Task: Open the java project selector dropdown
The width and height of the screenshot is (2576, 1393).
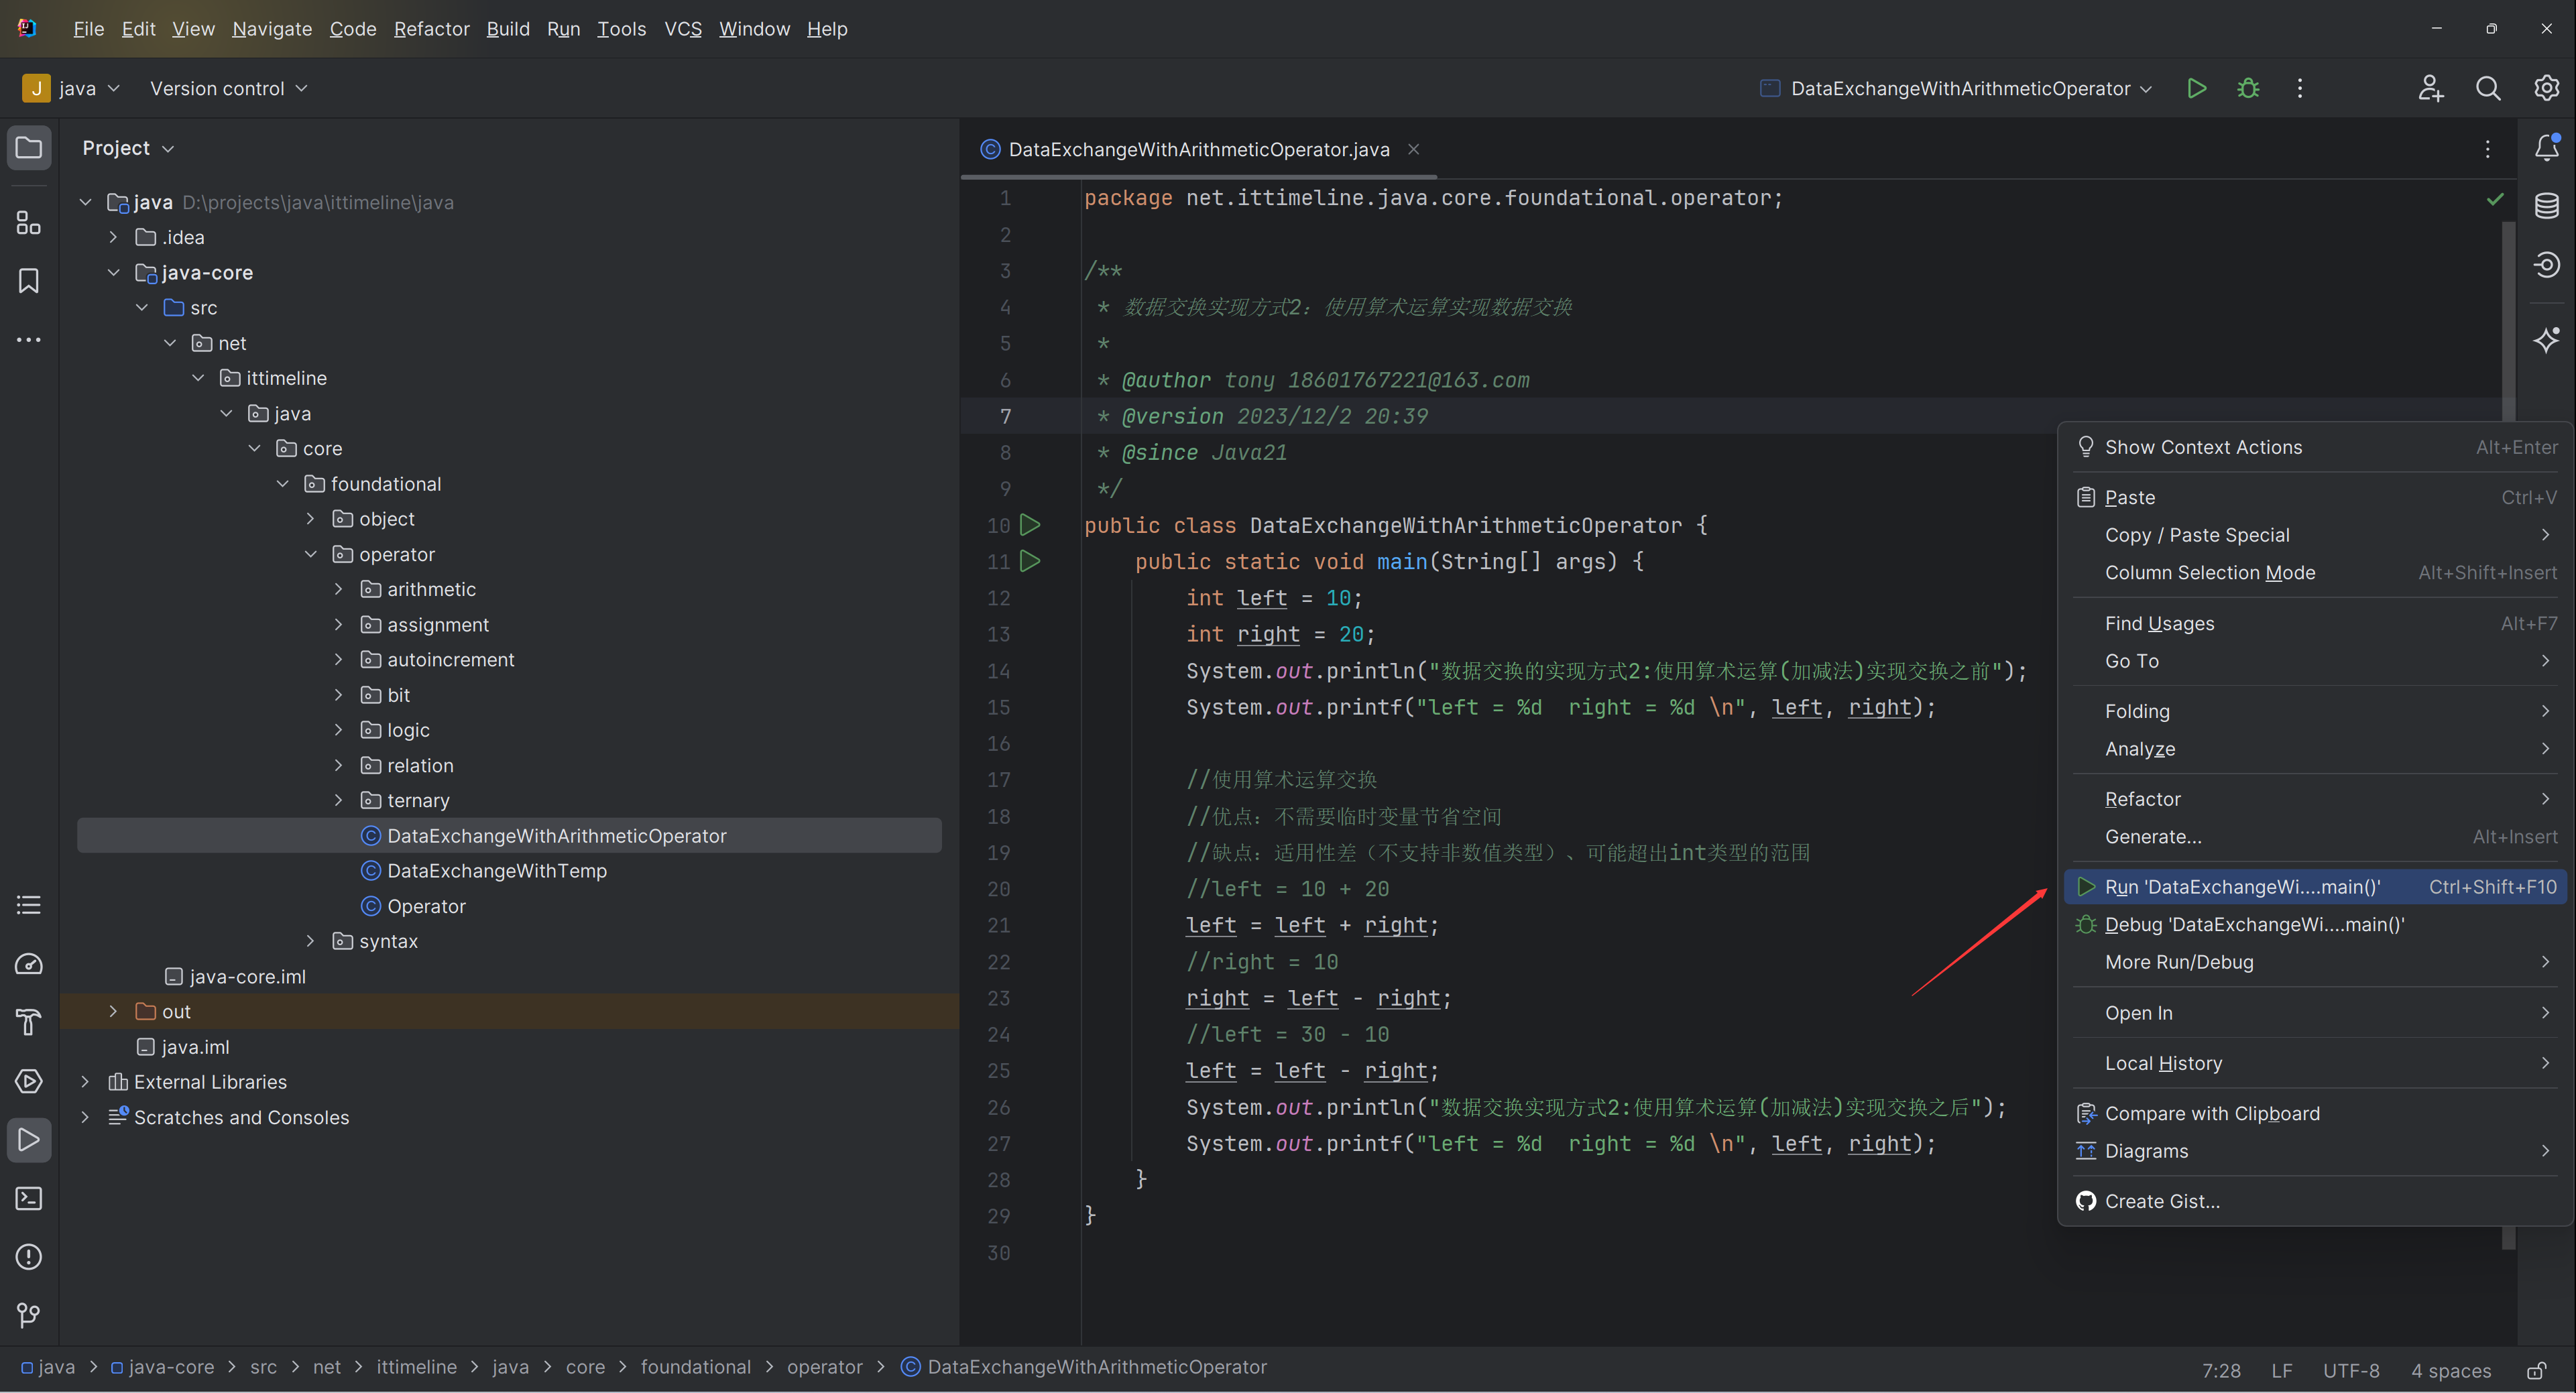Action: (x=71, y=88)
